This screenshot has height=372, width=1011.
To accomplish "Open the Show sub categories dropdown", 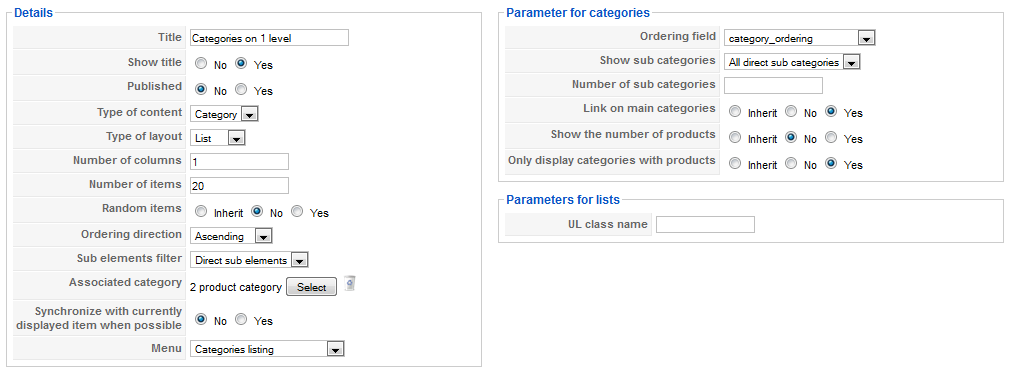I will tap(792, 63).
